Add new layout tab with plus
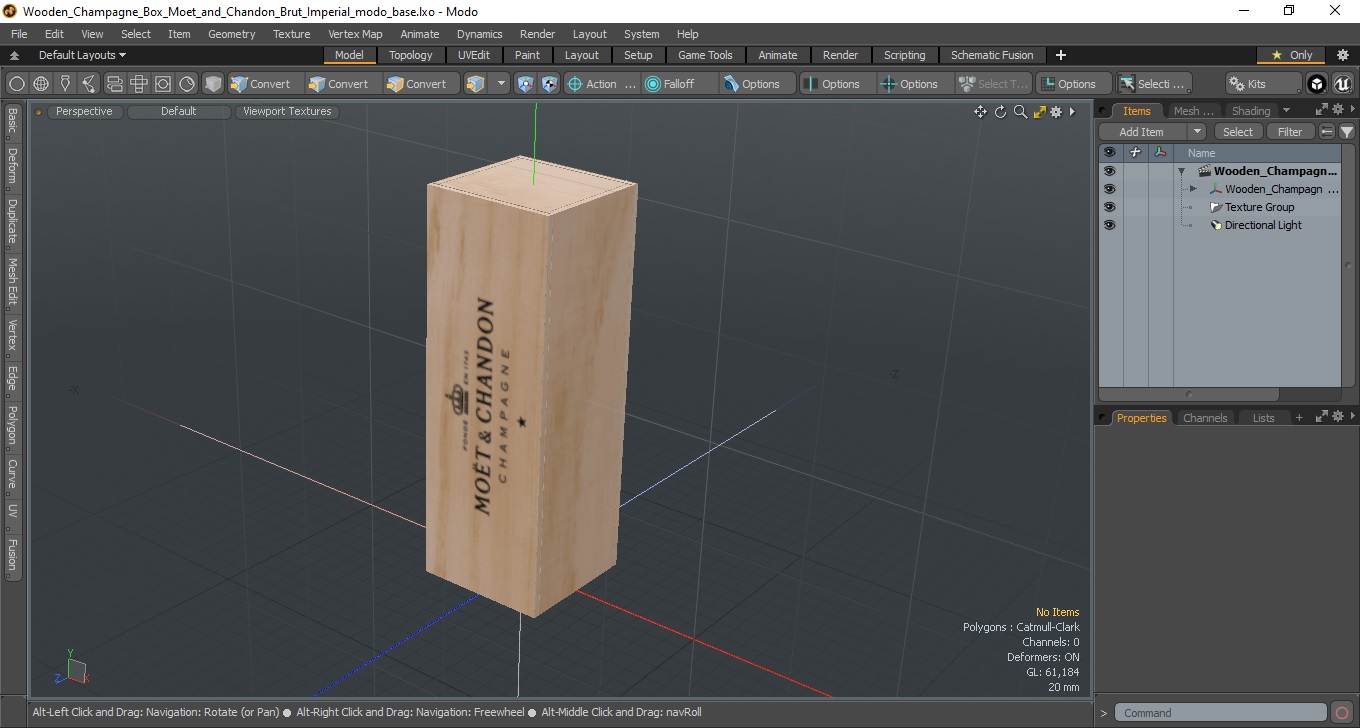Screen dimensions: 1360x728 (1061, 55)
